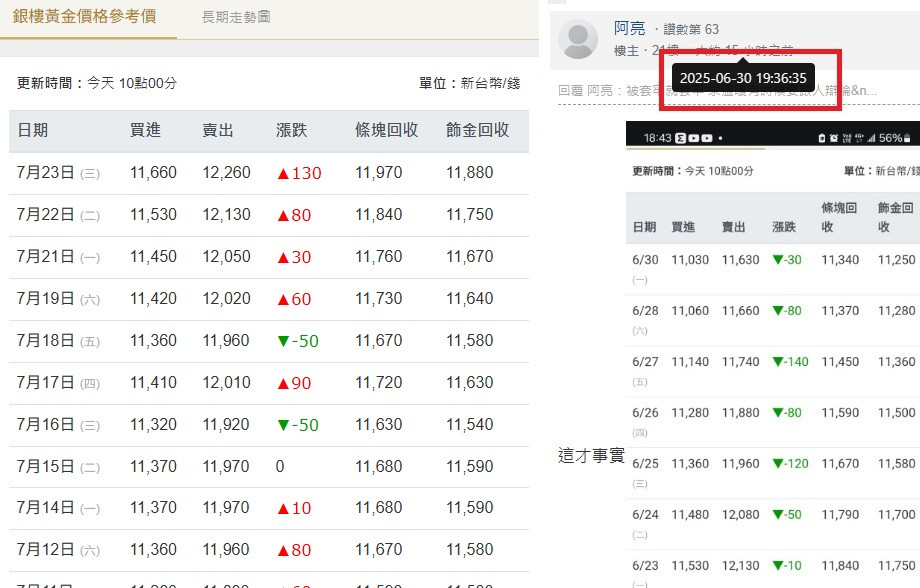Click the 6/30 date in phone screenshot
The height and width of the screenshot is (588, 920).
point(645,260)
